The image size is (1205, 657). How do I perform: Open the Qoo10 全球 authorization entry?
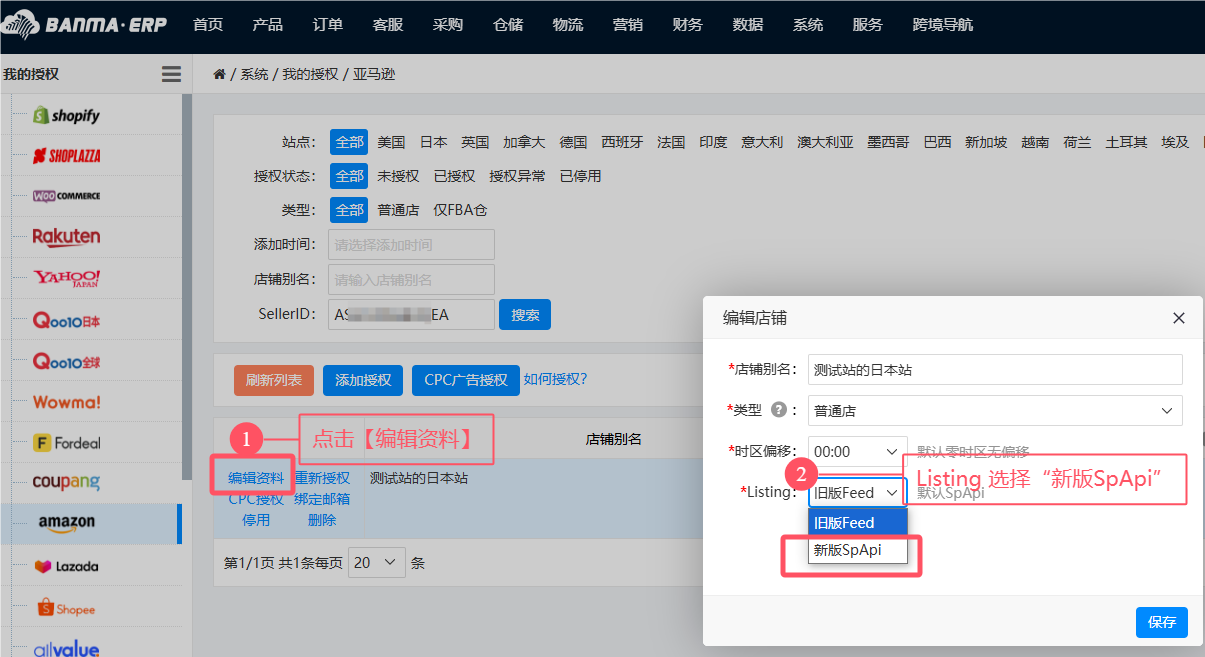pos(67,362)
